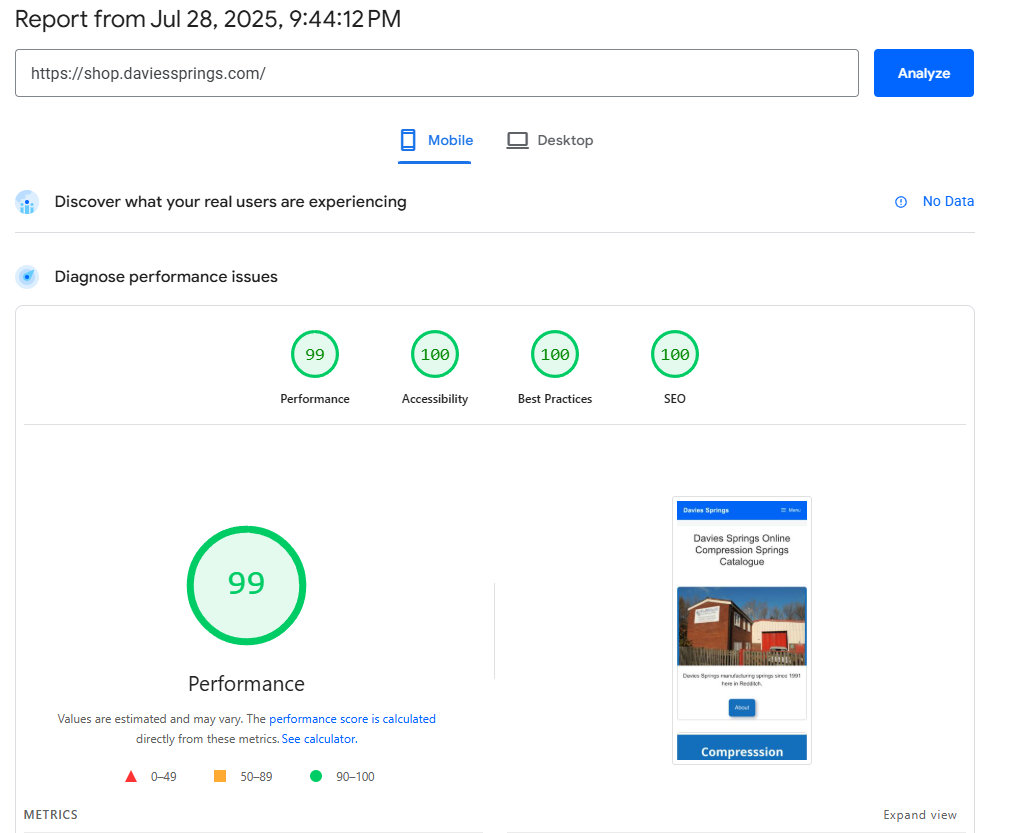The width and height of the screenshot is (1012, 833).
Task: Click 'Discover what your real users are experiencing' heading
Action: pyautogui.click(x=230, y=202)
